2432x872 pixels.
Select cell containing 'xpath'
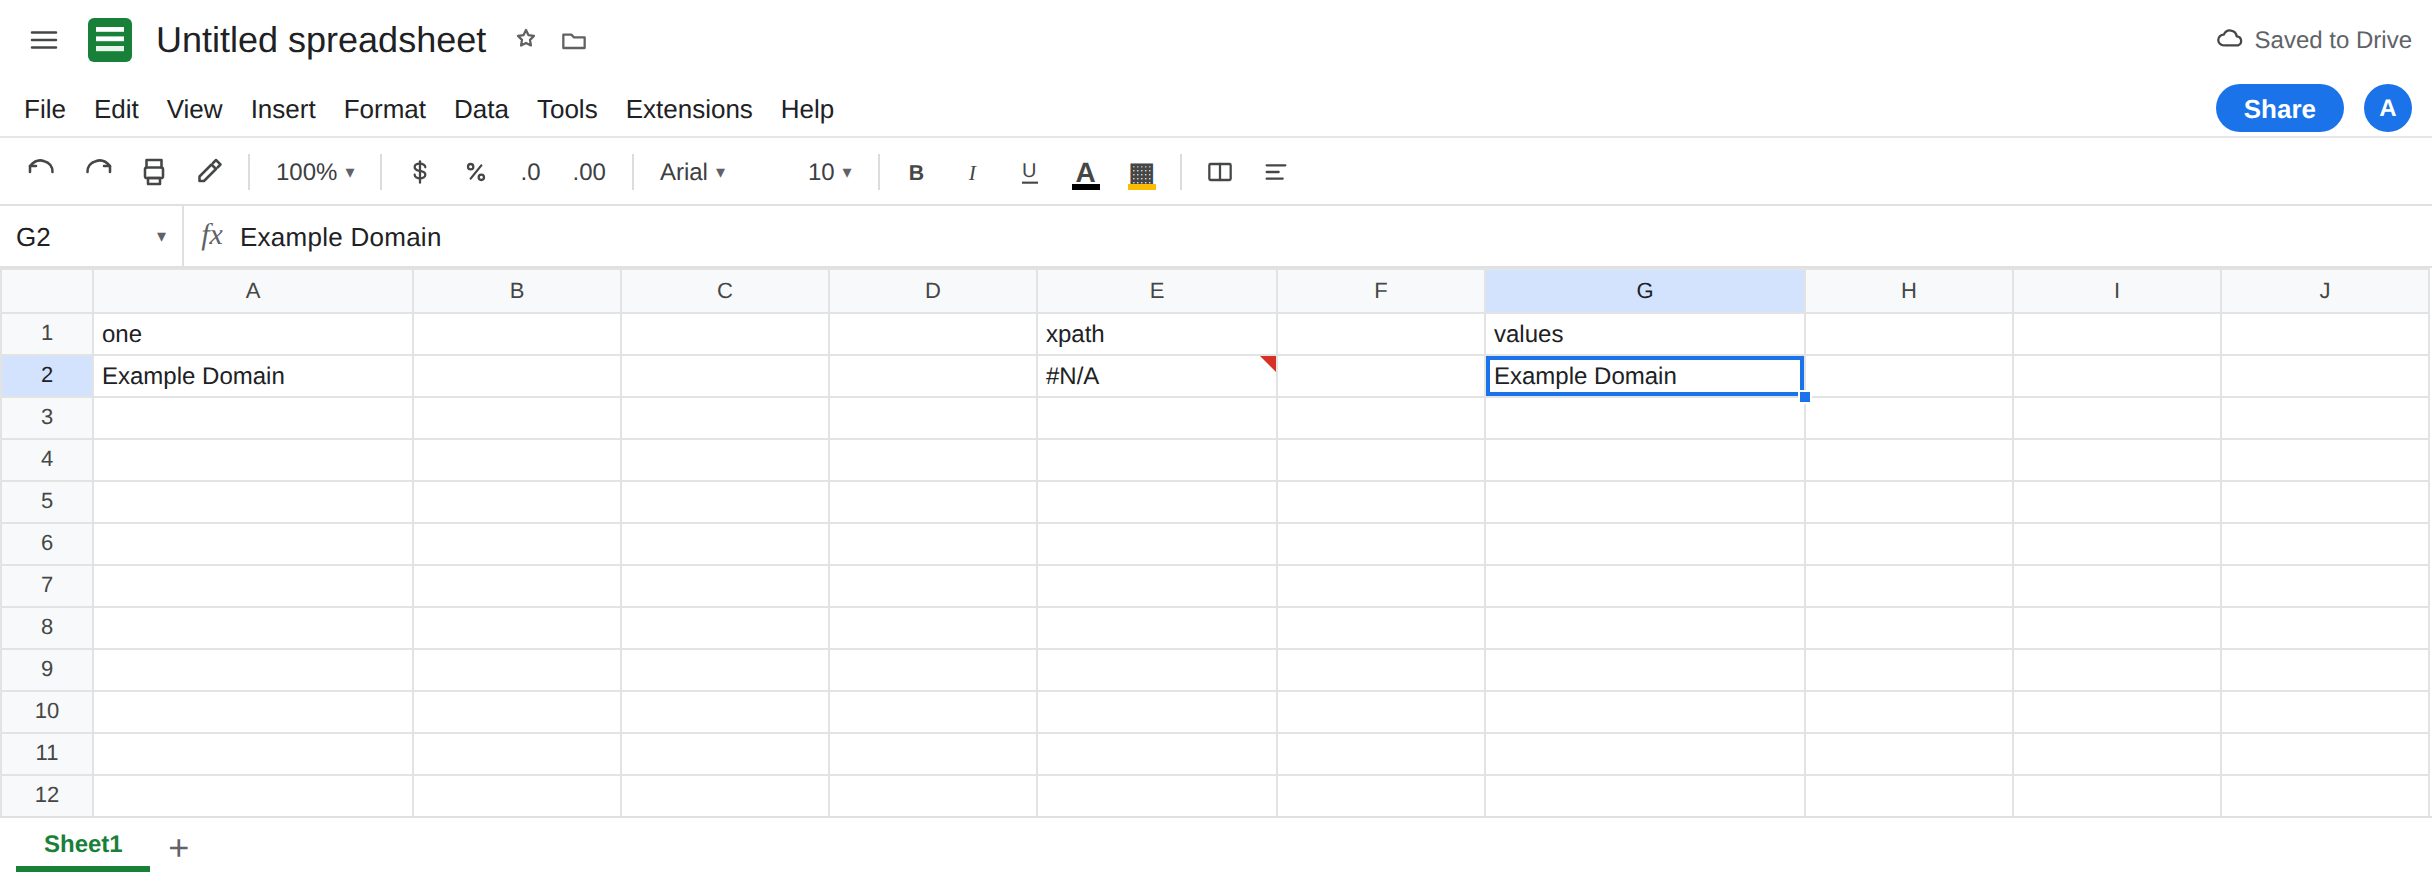click(x=1157, y=334)
